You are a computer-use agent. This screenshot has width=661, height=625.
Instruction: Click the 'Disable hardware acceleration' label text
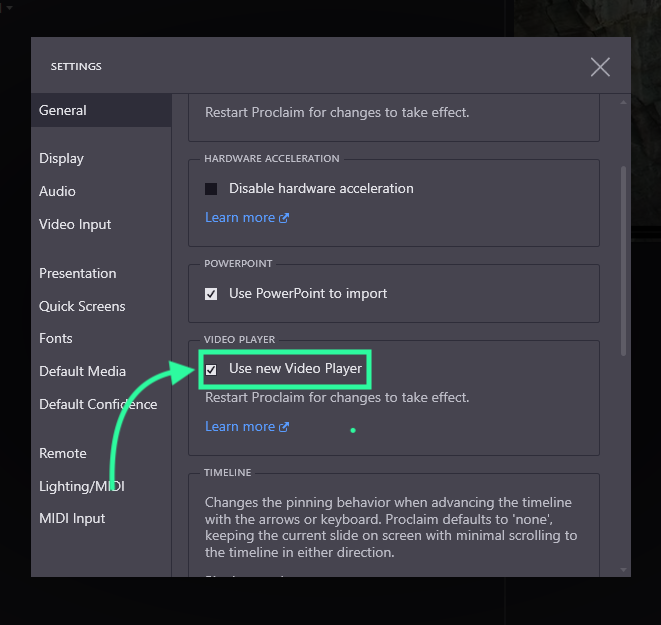point(321,188)
